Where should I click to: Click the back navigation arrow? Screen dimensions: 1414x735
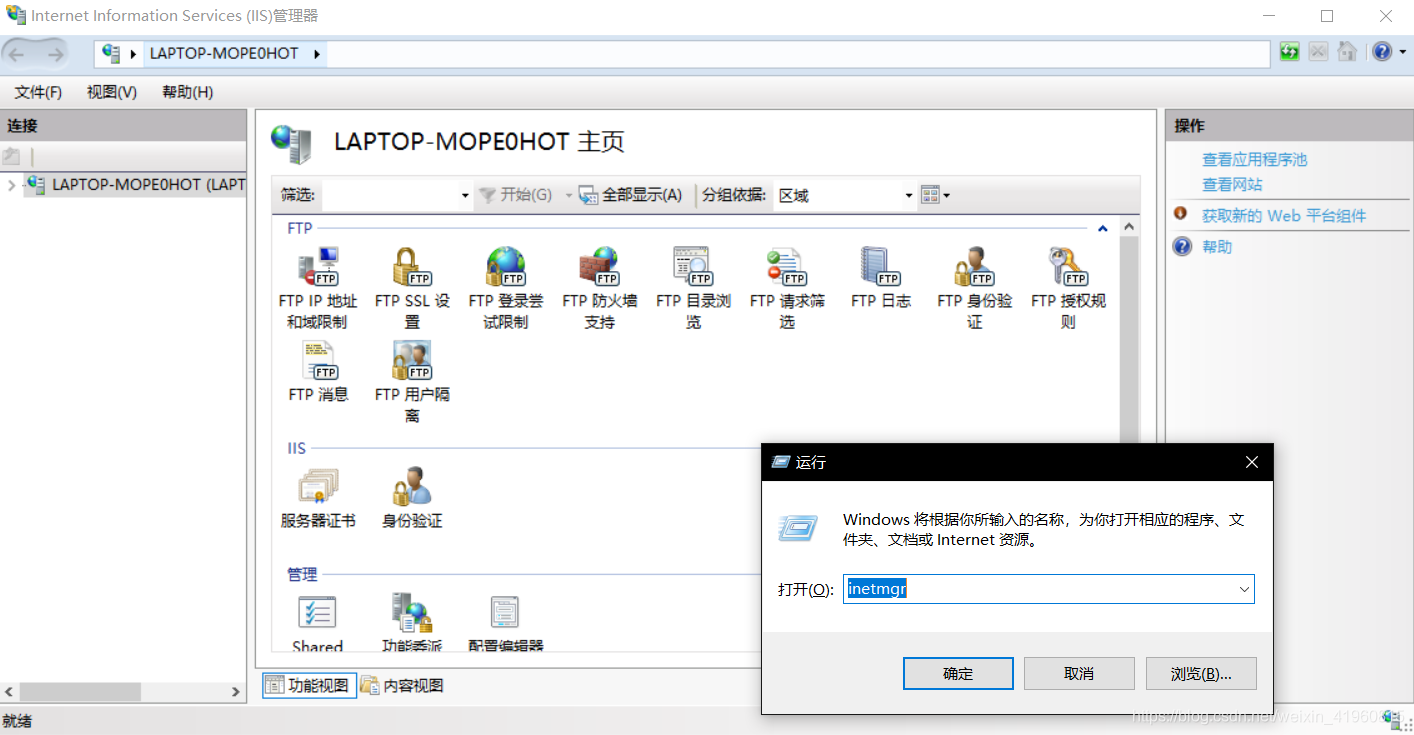(17, 53)
